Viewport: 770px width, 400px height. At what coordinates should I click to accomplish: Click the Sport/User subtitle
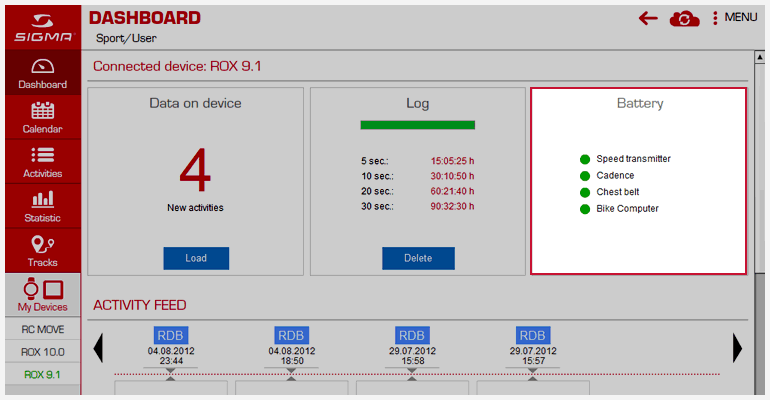[x=126, y=38]
